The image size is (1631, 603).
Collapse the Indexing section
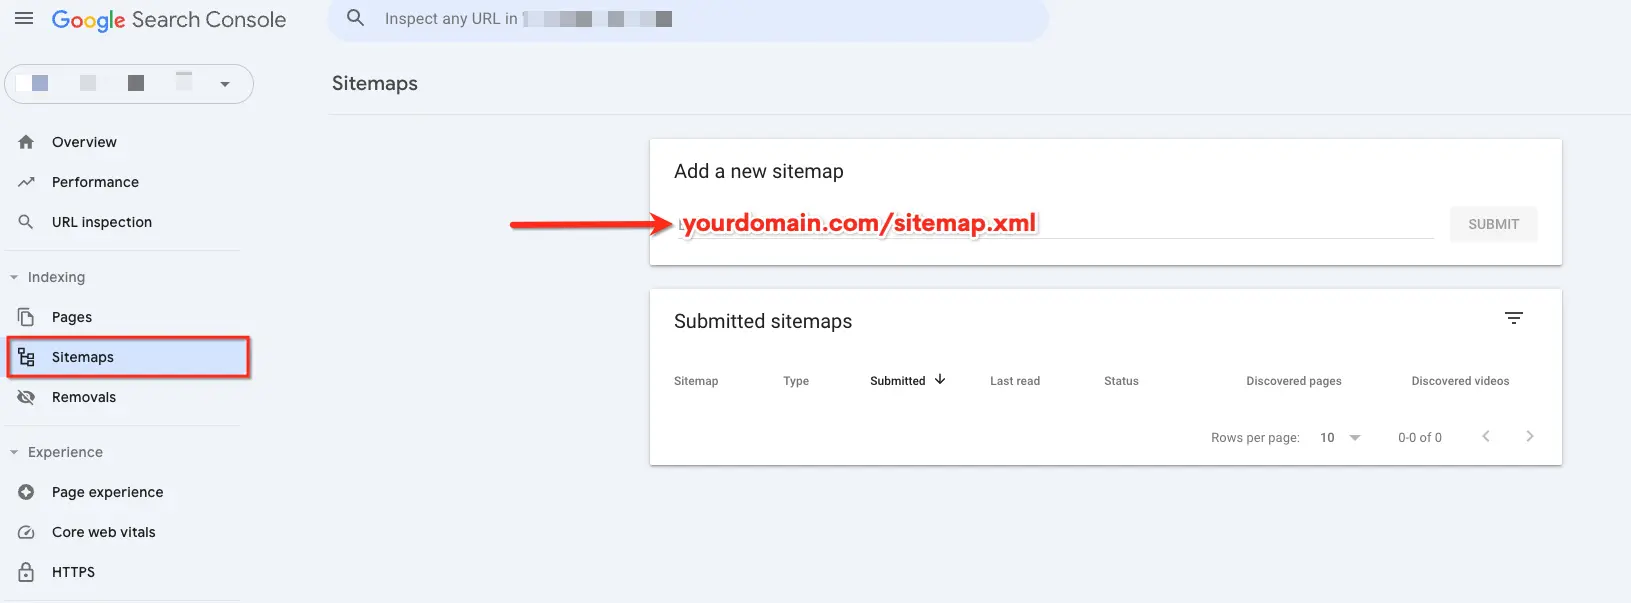14,277
